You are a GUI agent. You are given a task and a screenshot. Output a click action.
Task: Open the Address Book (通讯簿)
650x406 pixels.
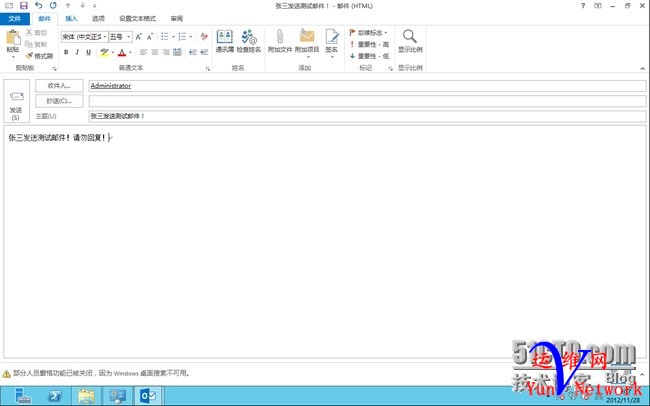coord(225,41)
